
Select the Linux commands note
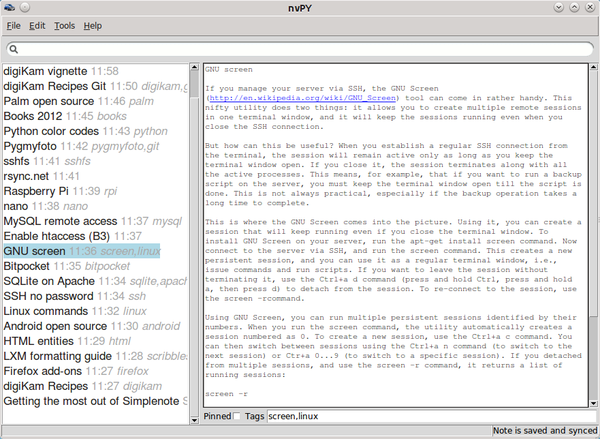(x=96, y=311)
